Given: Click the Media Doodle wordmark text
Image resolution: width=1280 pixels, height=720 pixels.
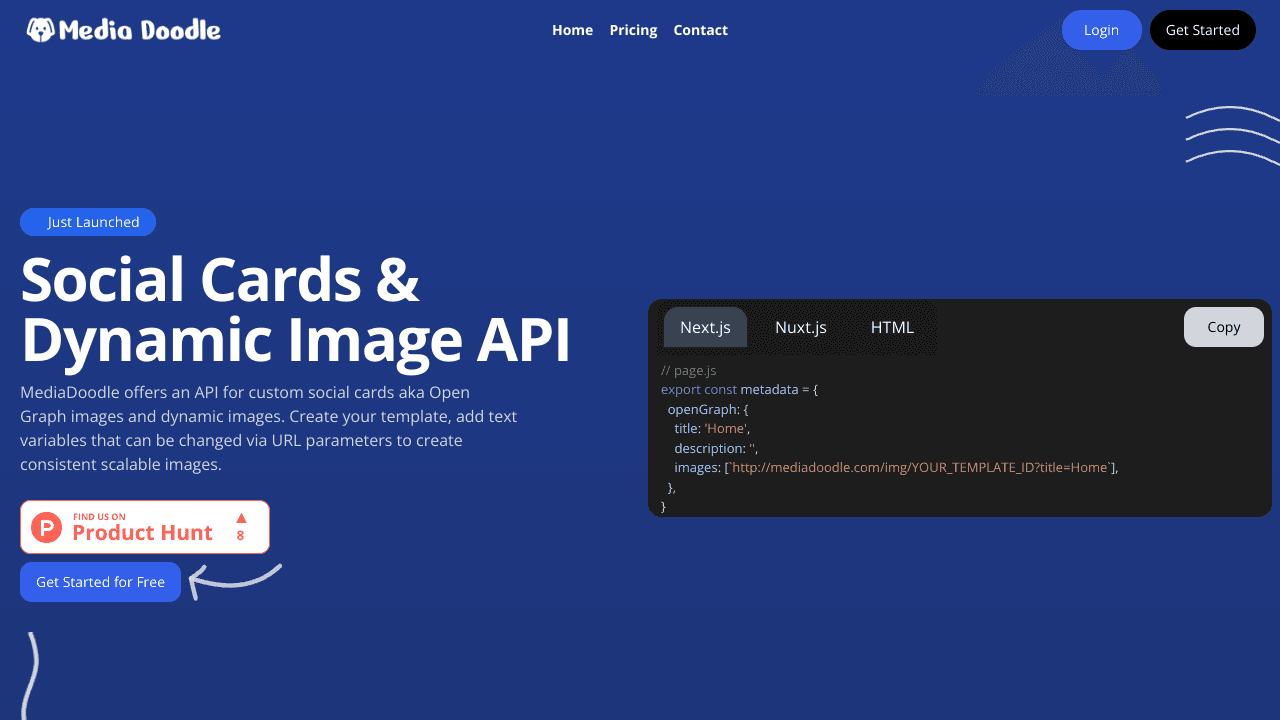Looking at the screenshot, I should [x=140, y=30].
